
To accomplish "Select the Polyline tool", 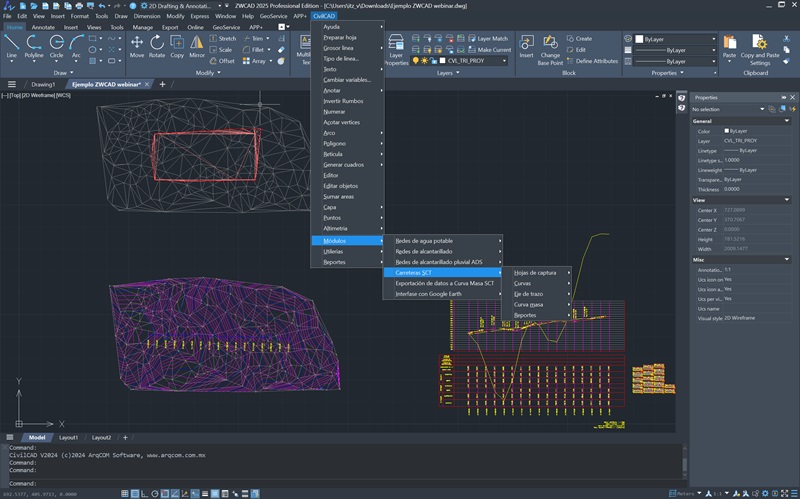I will click(34, 46).
